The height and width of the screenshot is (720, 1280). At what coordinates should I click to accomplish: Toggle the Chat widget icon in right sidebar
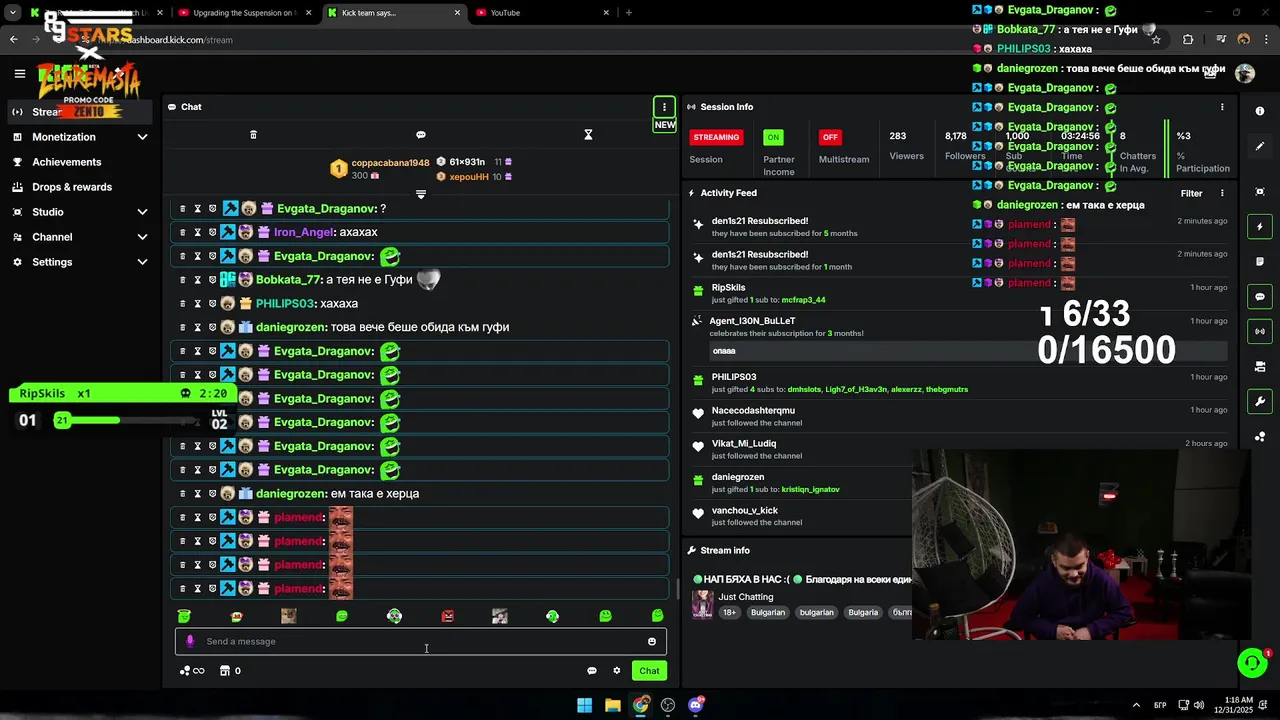coord(1260,297)
